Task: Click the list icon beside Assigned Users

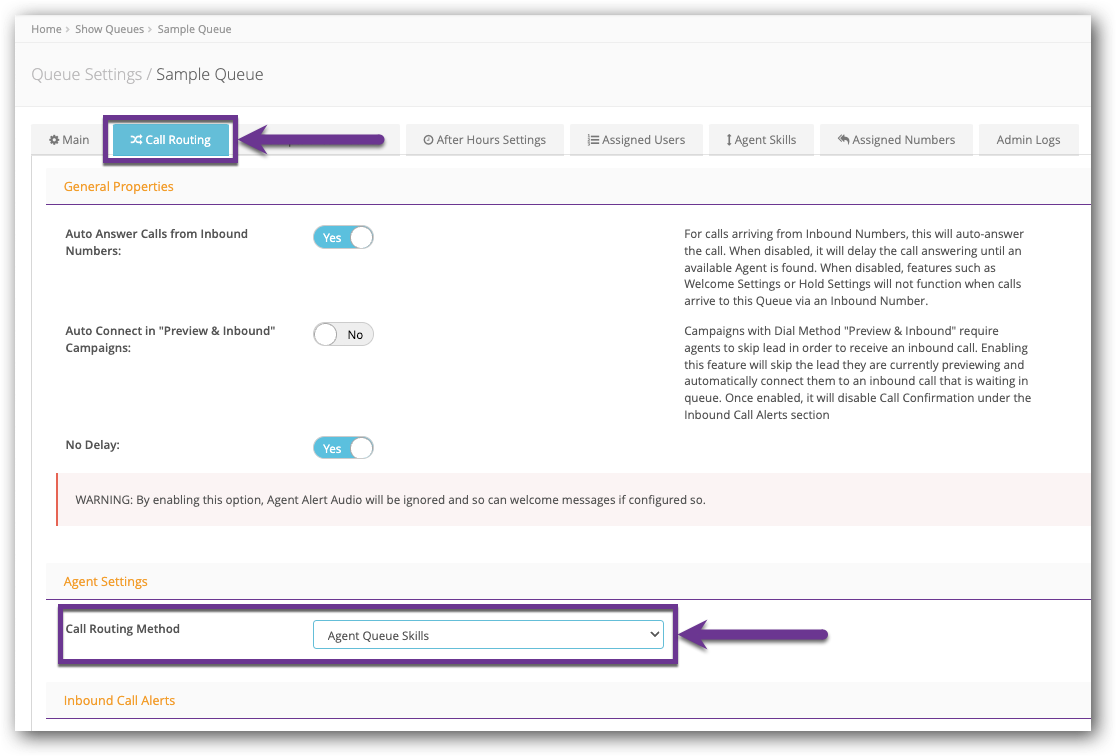Action: click(x=592, y=140)
